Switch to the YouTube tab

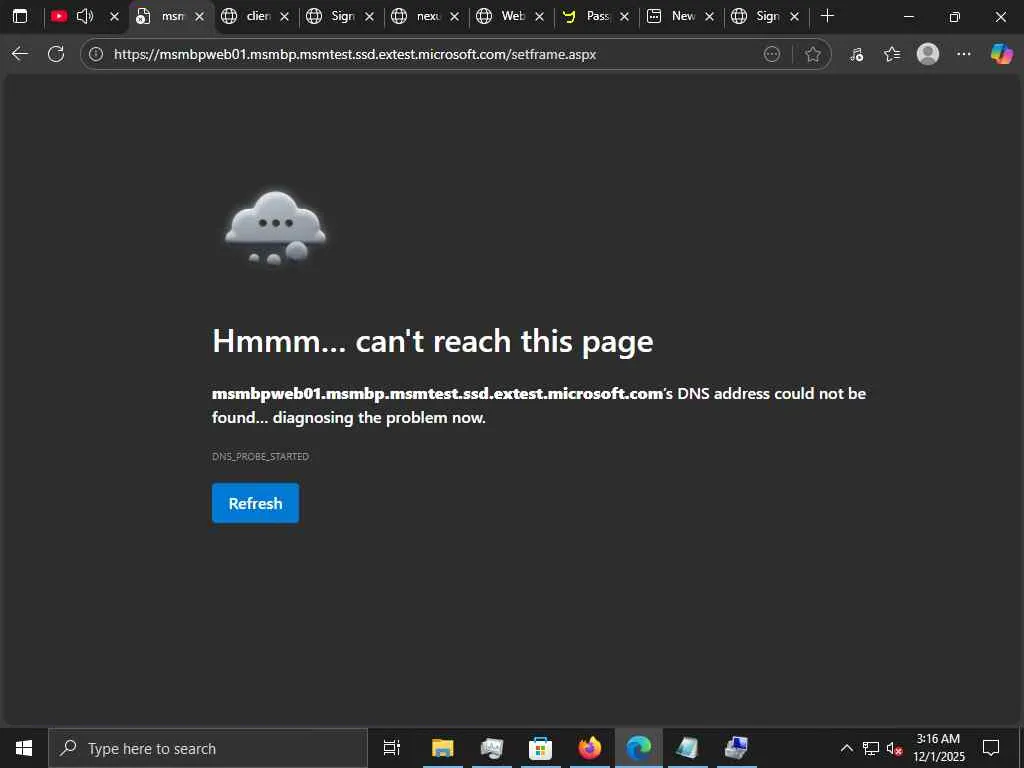click(59, 16)
